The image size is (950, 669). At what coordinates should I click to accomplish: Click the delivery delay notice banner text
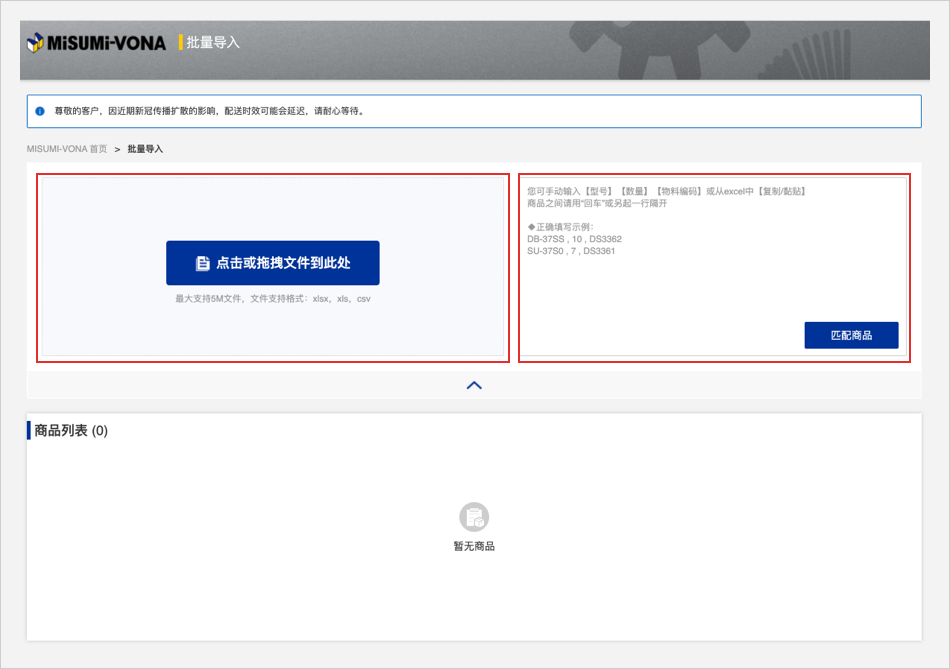[208, 111]
